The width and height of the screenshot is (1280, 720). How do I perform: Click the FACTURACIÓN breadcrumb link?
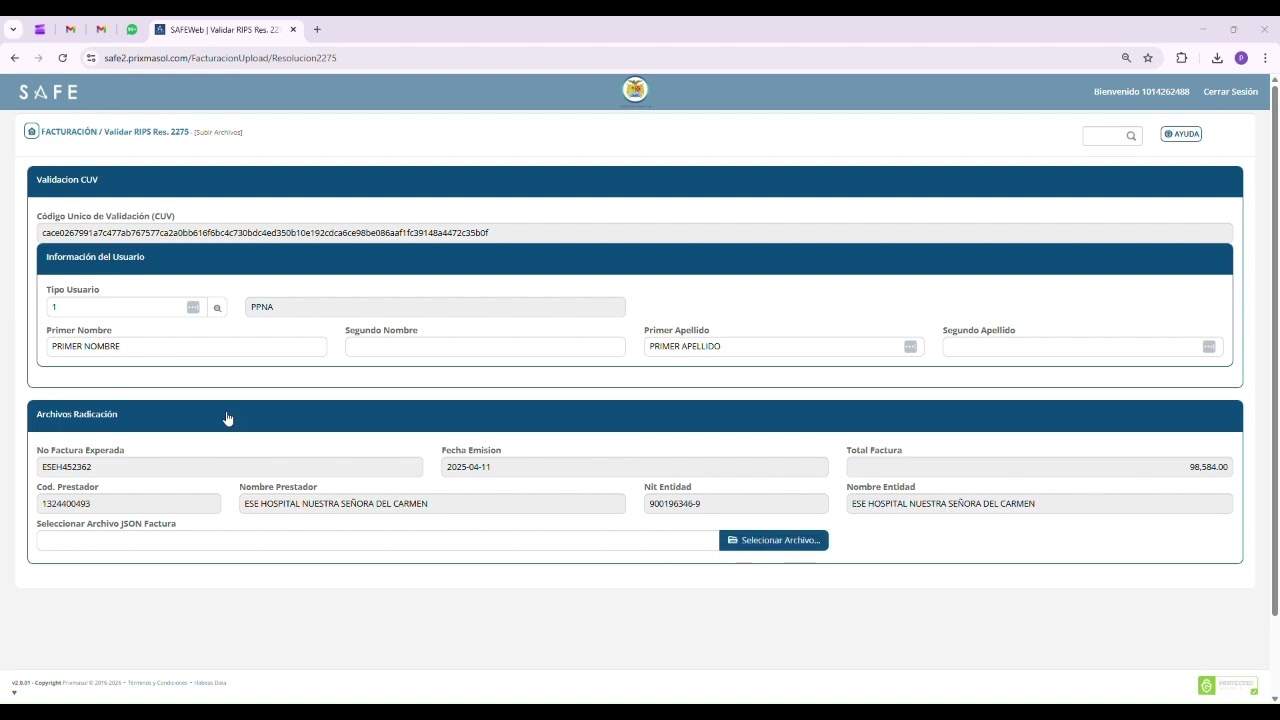69,132
